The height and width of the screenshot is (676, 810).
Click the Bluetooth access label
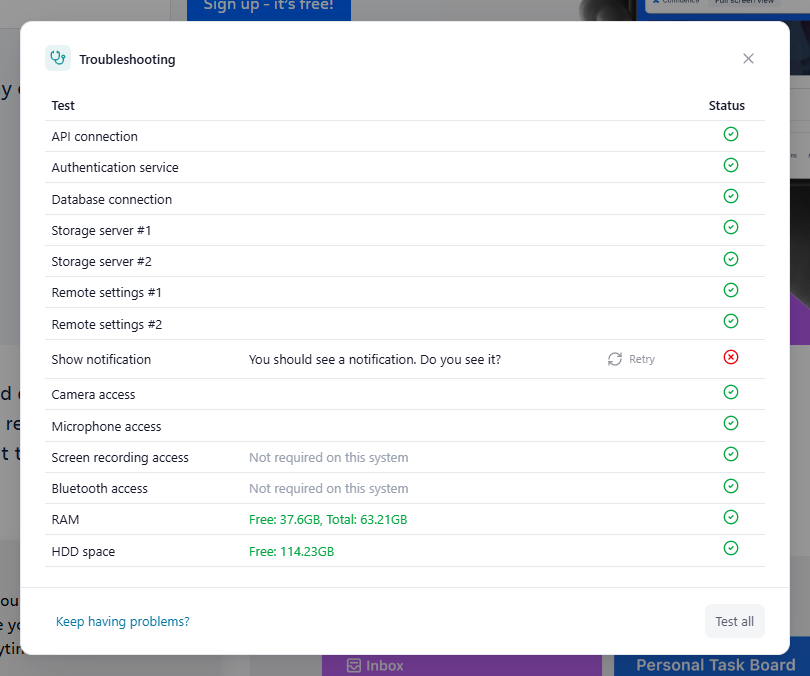100,489
